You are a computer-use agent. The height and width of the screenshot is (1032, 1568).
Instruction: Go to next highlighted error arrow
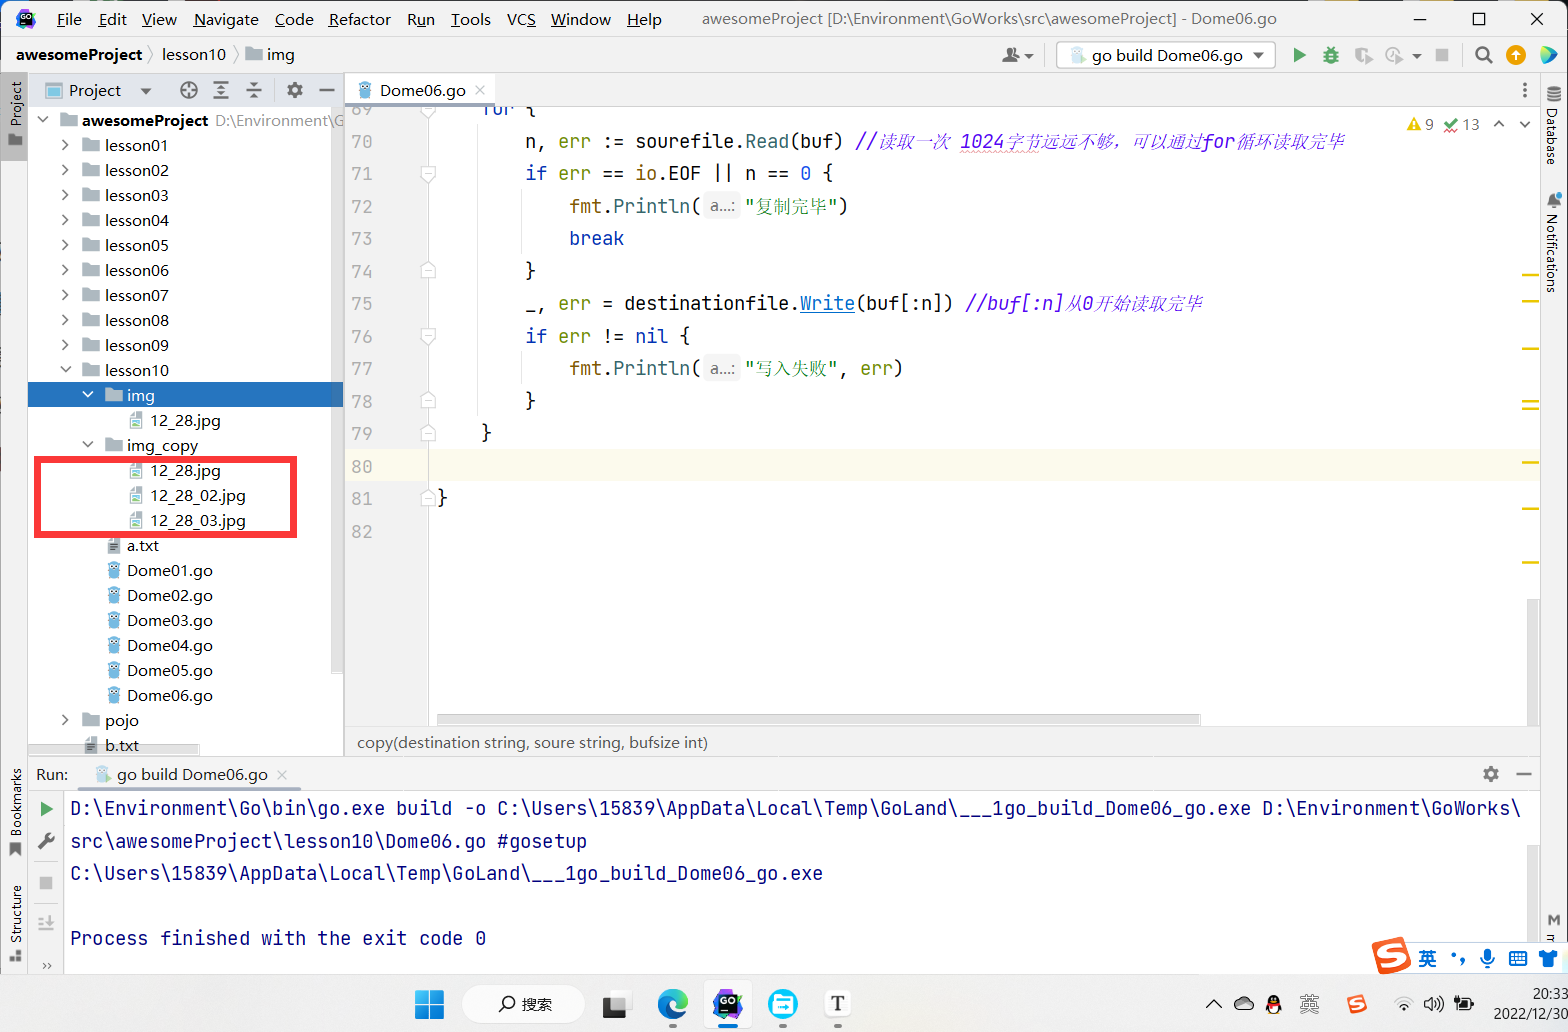pos(1525,124)
